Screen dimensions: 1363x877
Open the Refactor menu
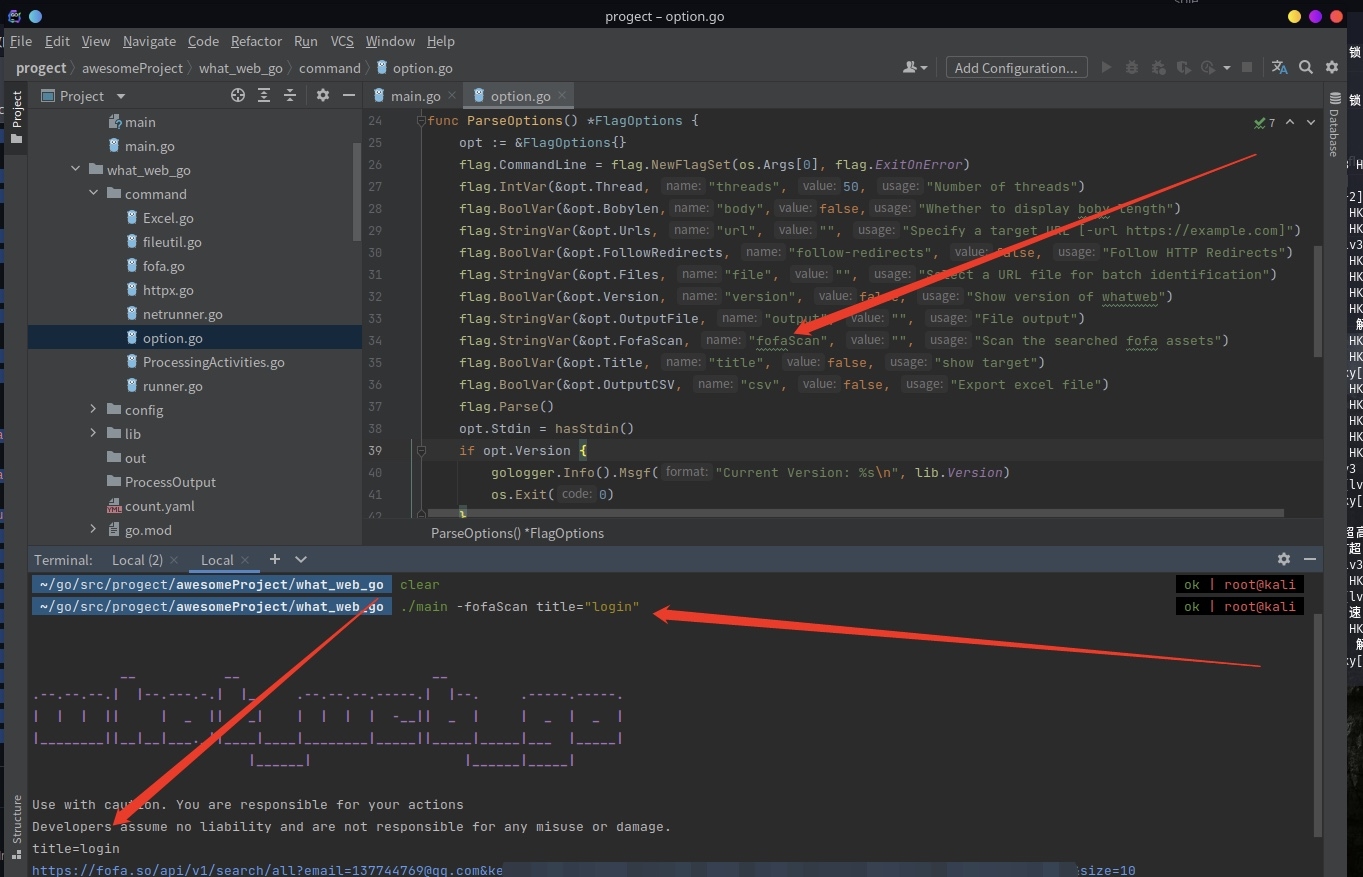[256, 41]
